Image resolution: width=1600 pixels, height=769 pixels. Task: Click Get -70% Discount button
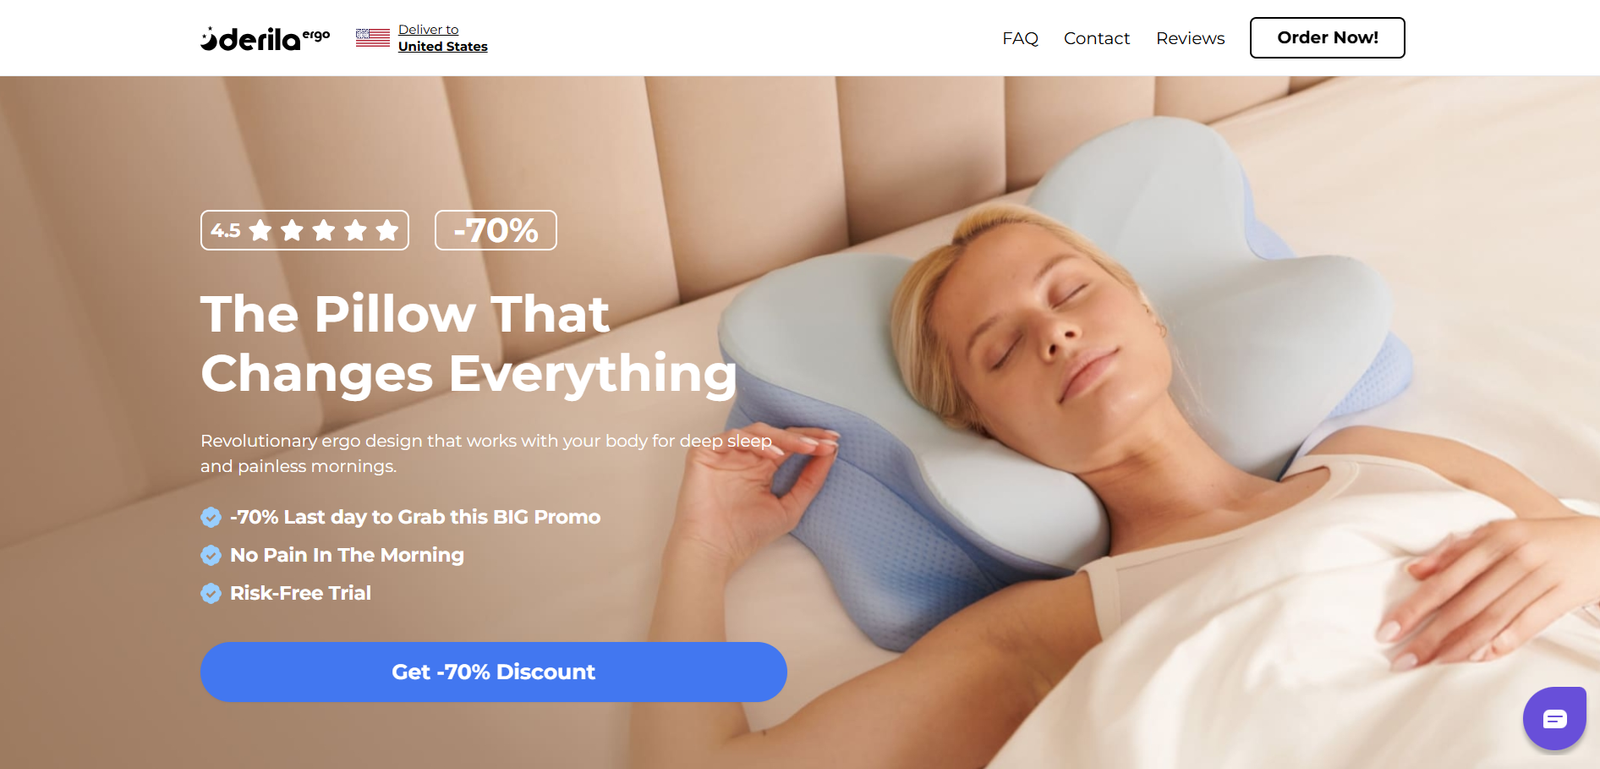(494, 672)
